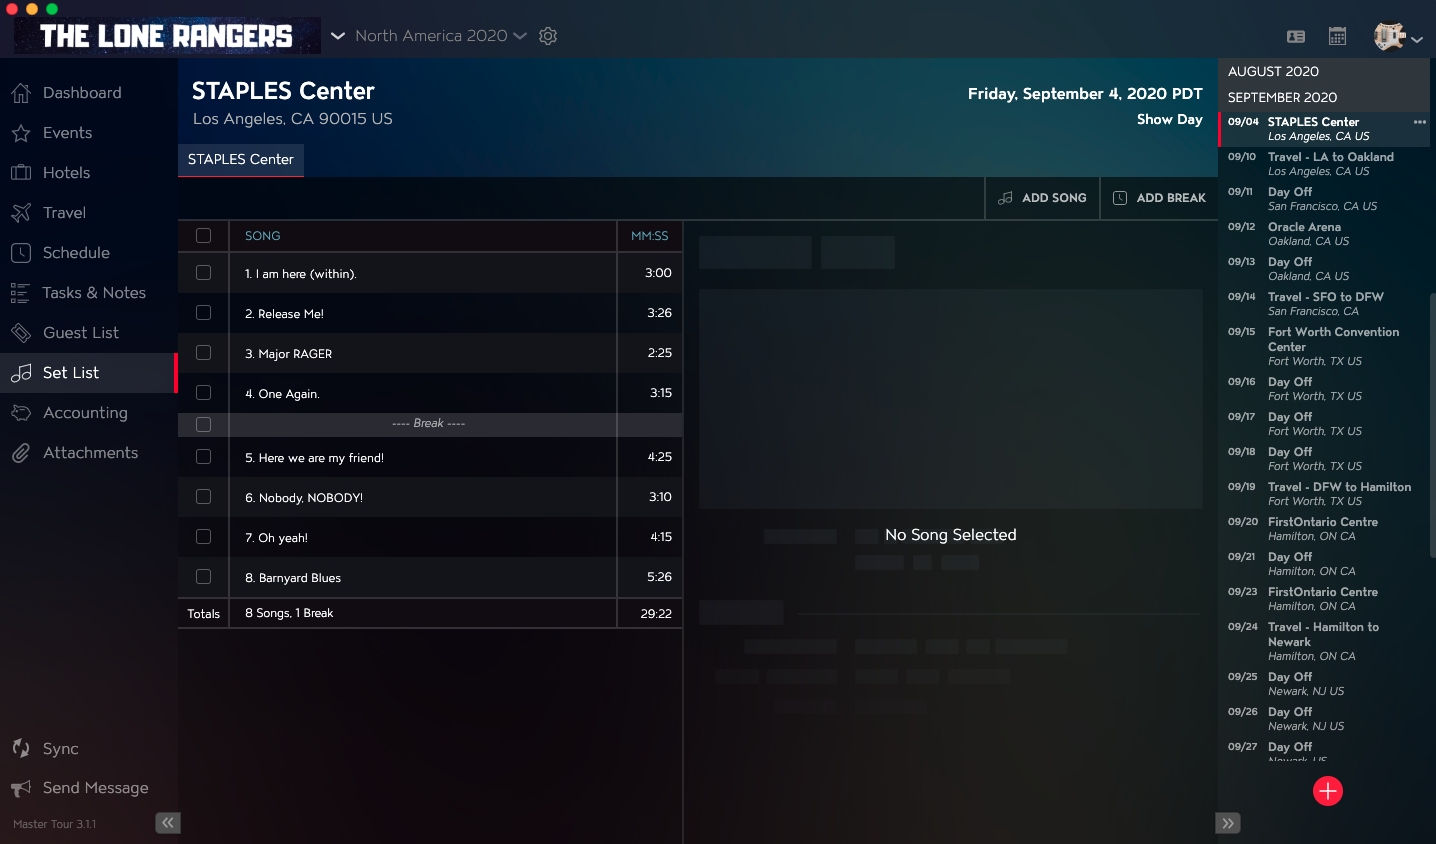Add new day with red plus button
Viewport: 1436px width, 844px height.
point(1328,791)
